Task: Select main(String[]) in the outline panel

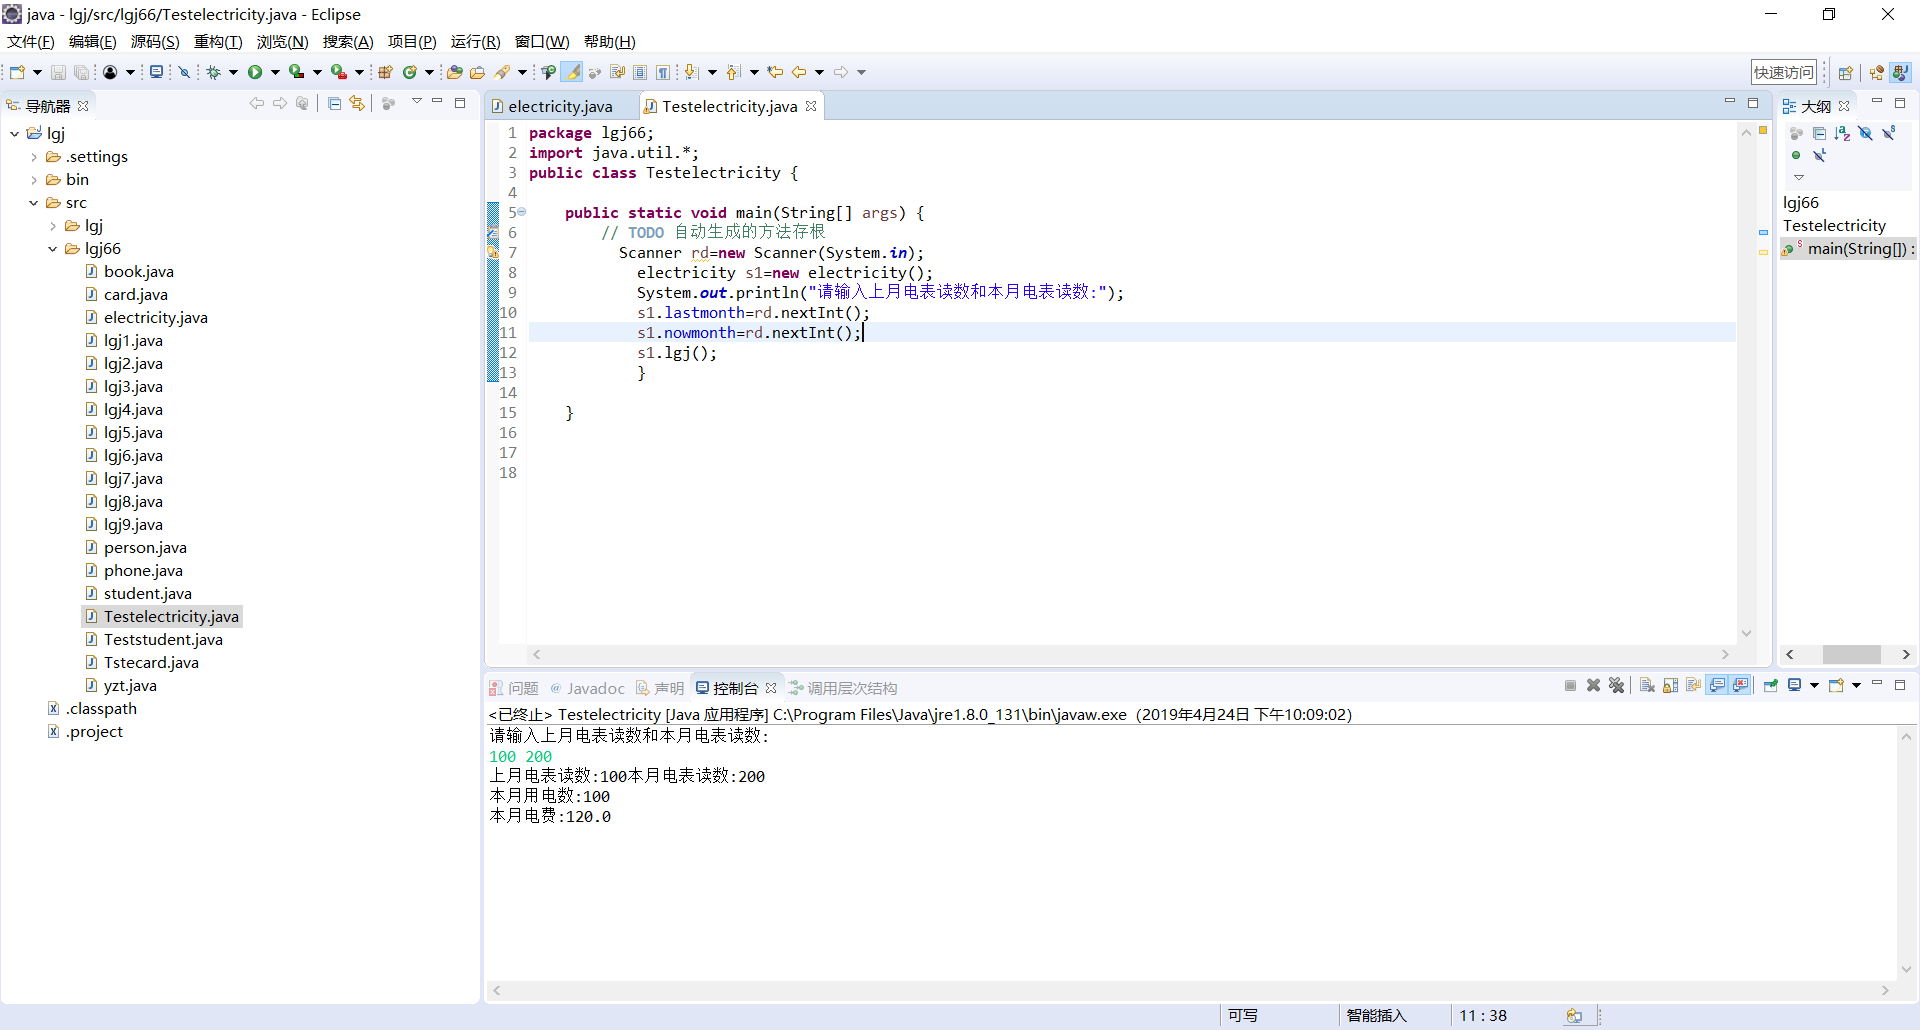Action: coord(1857,249)
